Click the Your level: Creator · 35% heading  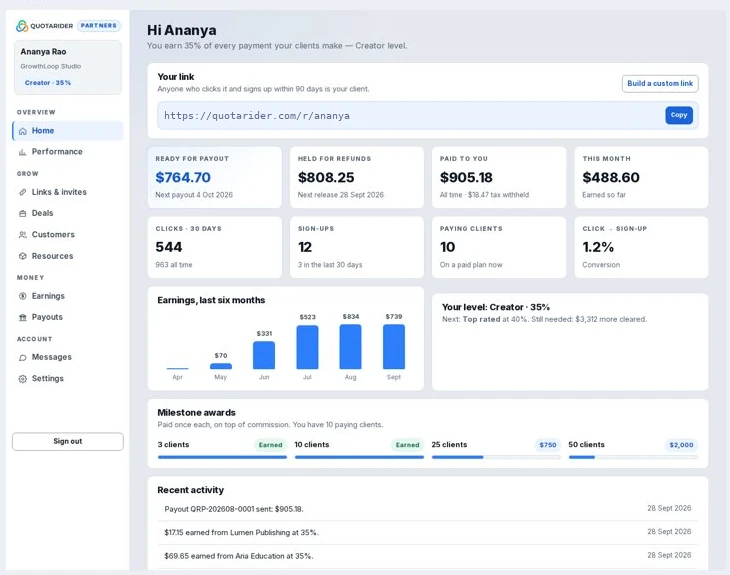[x=495, y=307]
